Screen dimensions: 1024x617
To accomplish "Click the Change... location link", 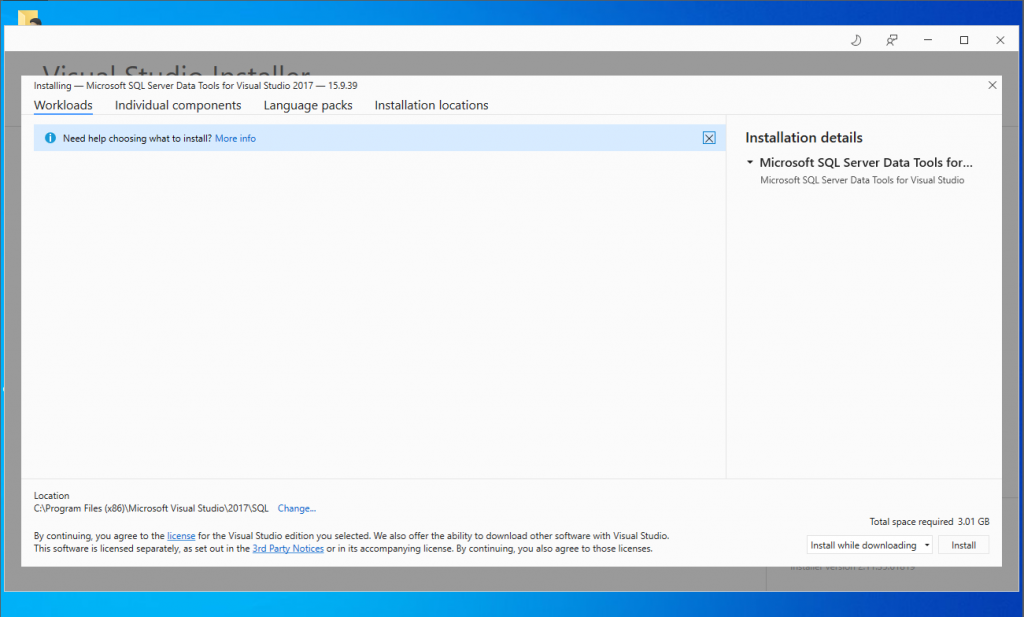I will (x=296, y=508).
